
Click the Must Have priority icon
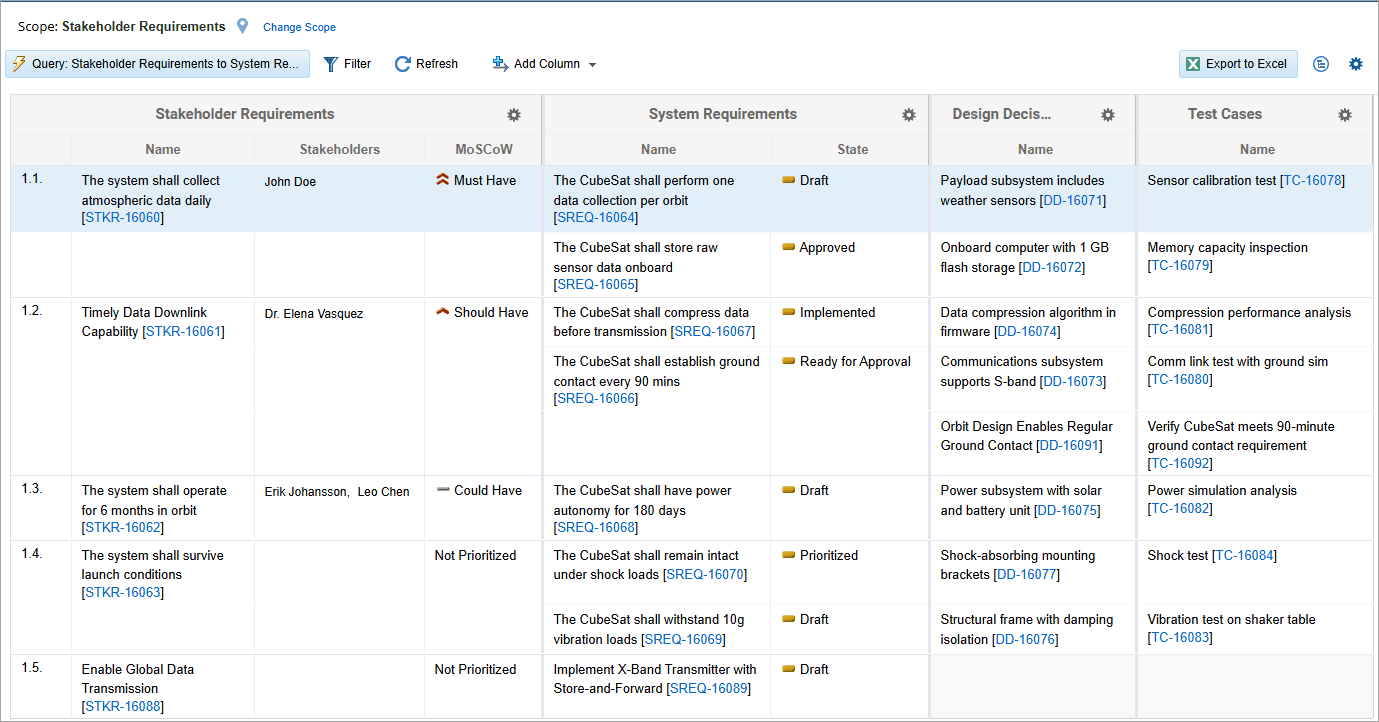click(443, 181)
